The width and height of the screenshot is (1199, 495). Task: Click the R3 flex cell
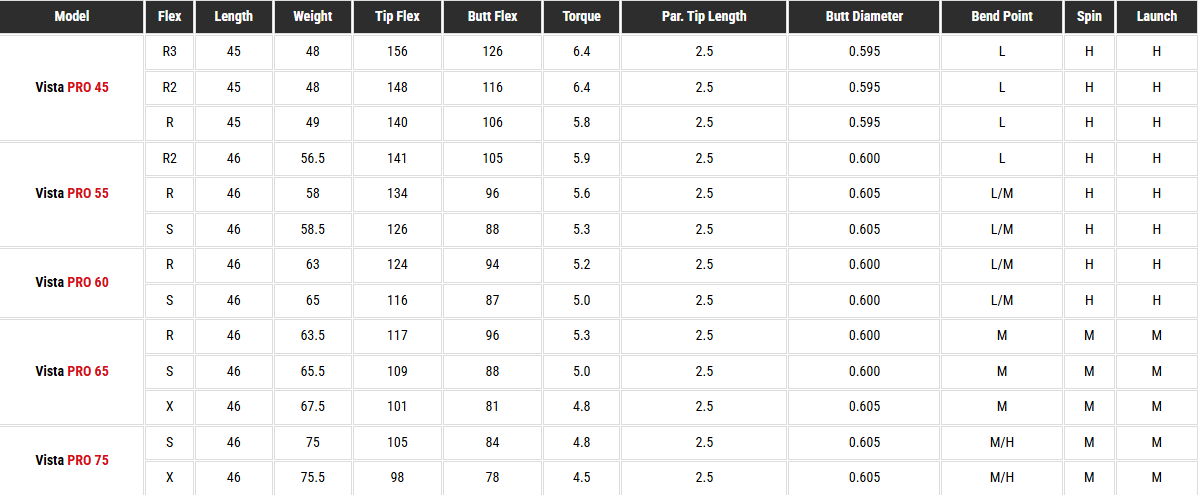click(169, 52)
